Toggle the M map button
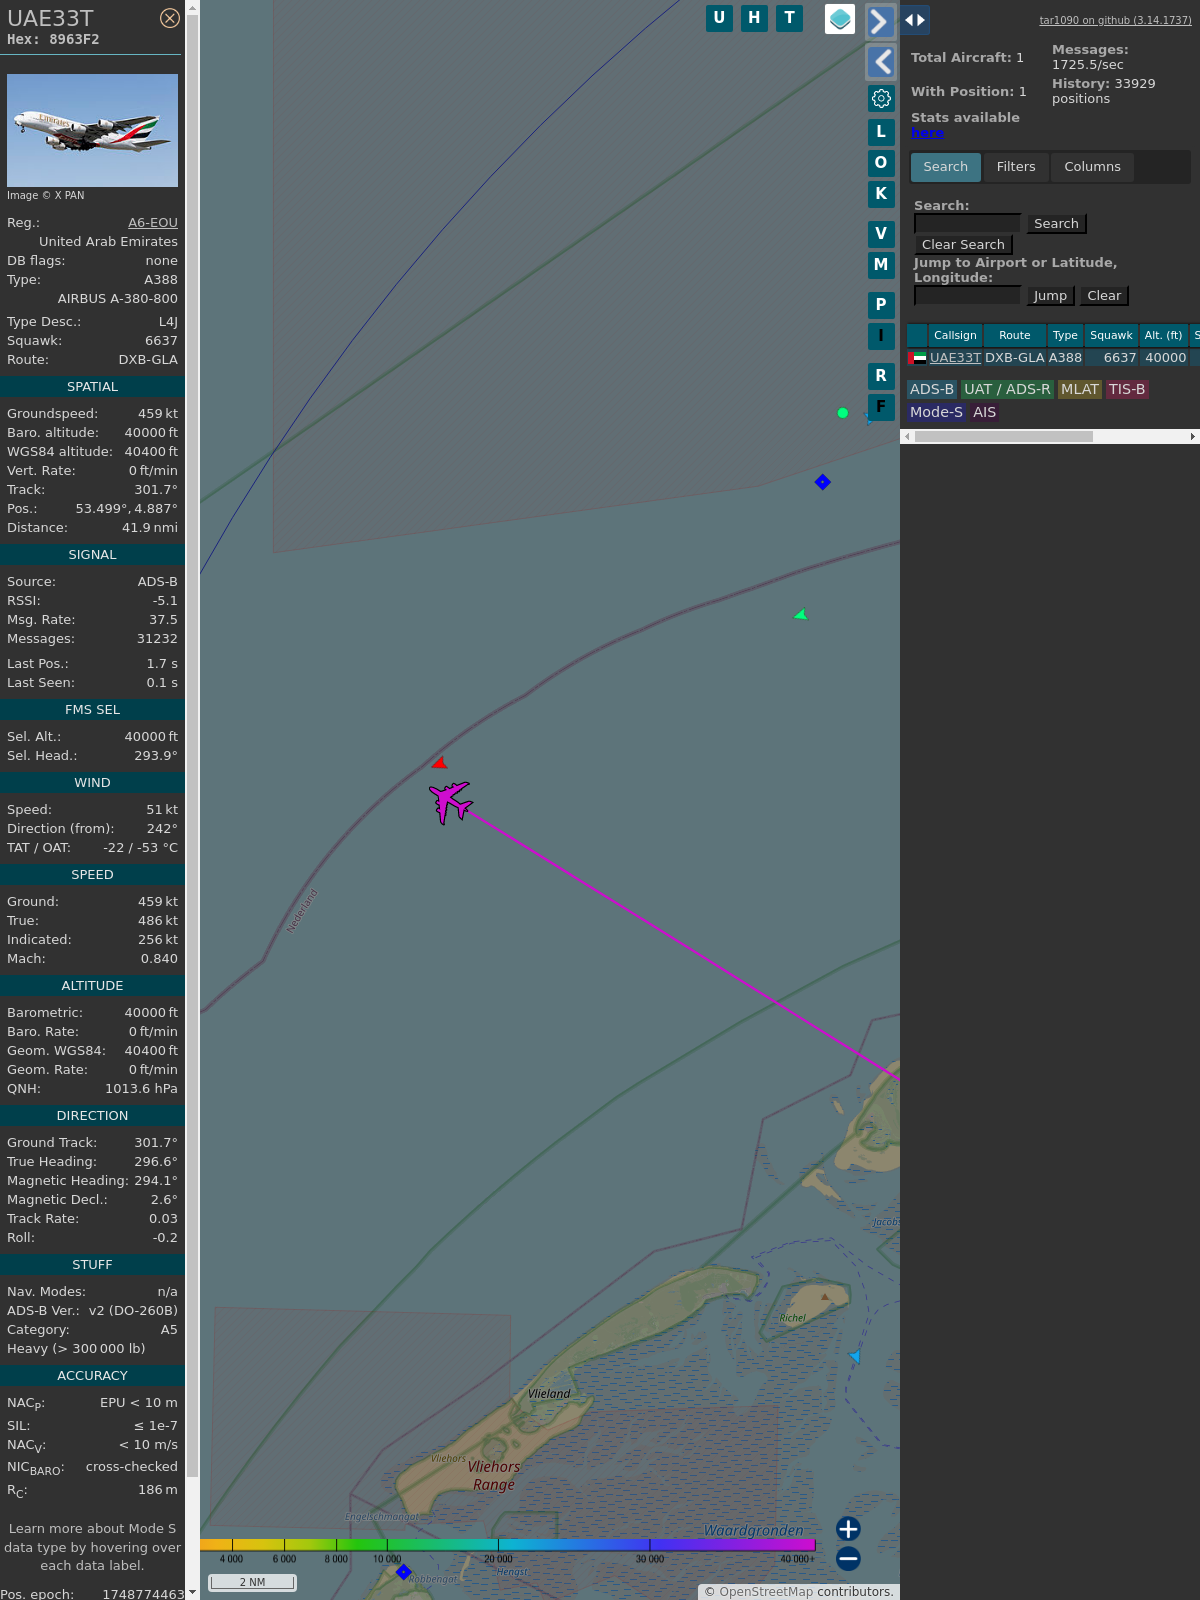Screen dimensions: 1200x1600 click(x=881, y=265)
